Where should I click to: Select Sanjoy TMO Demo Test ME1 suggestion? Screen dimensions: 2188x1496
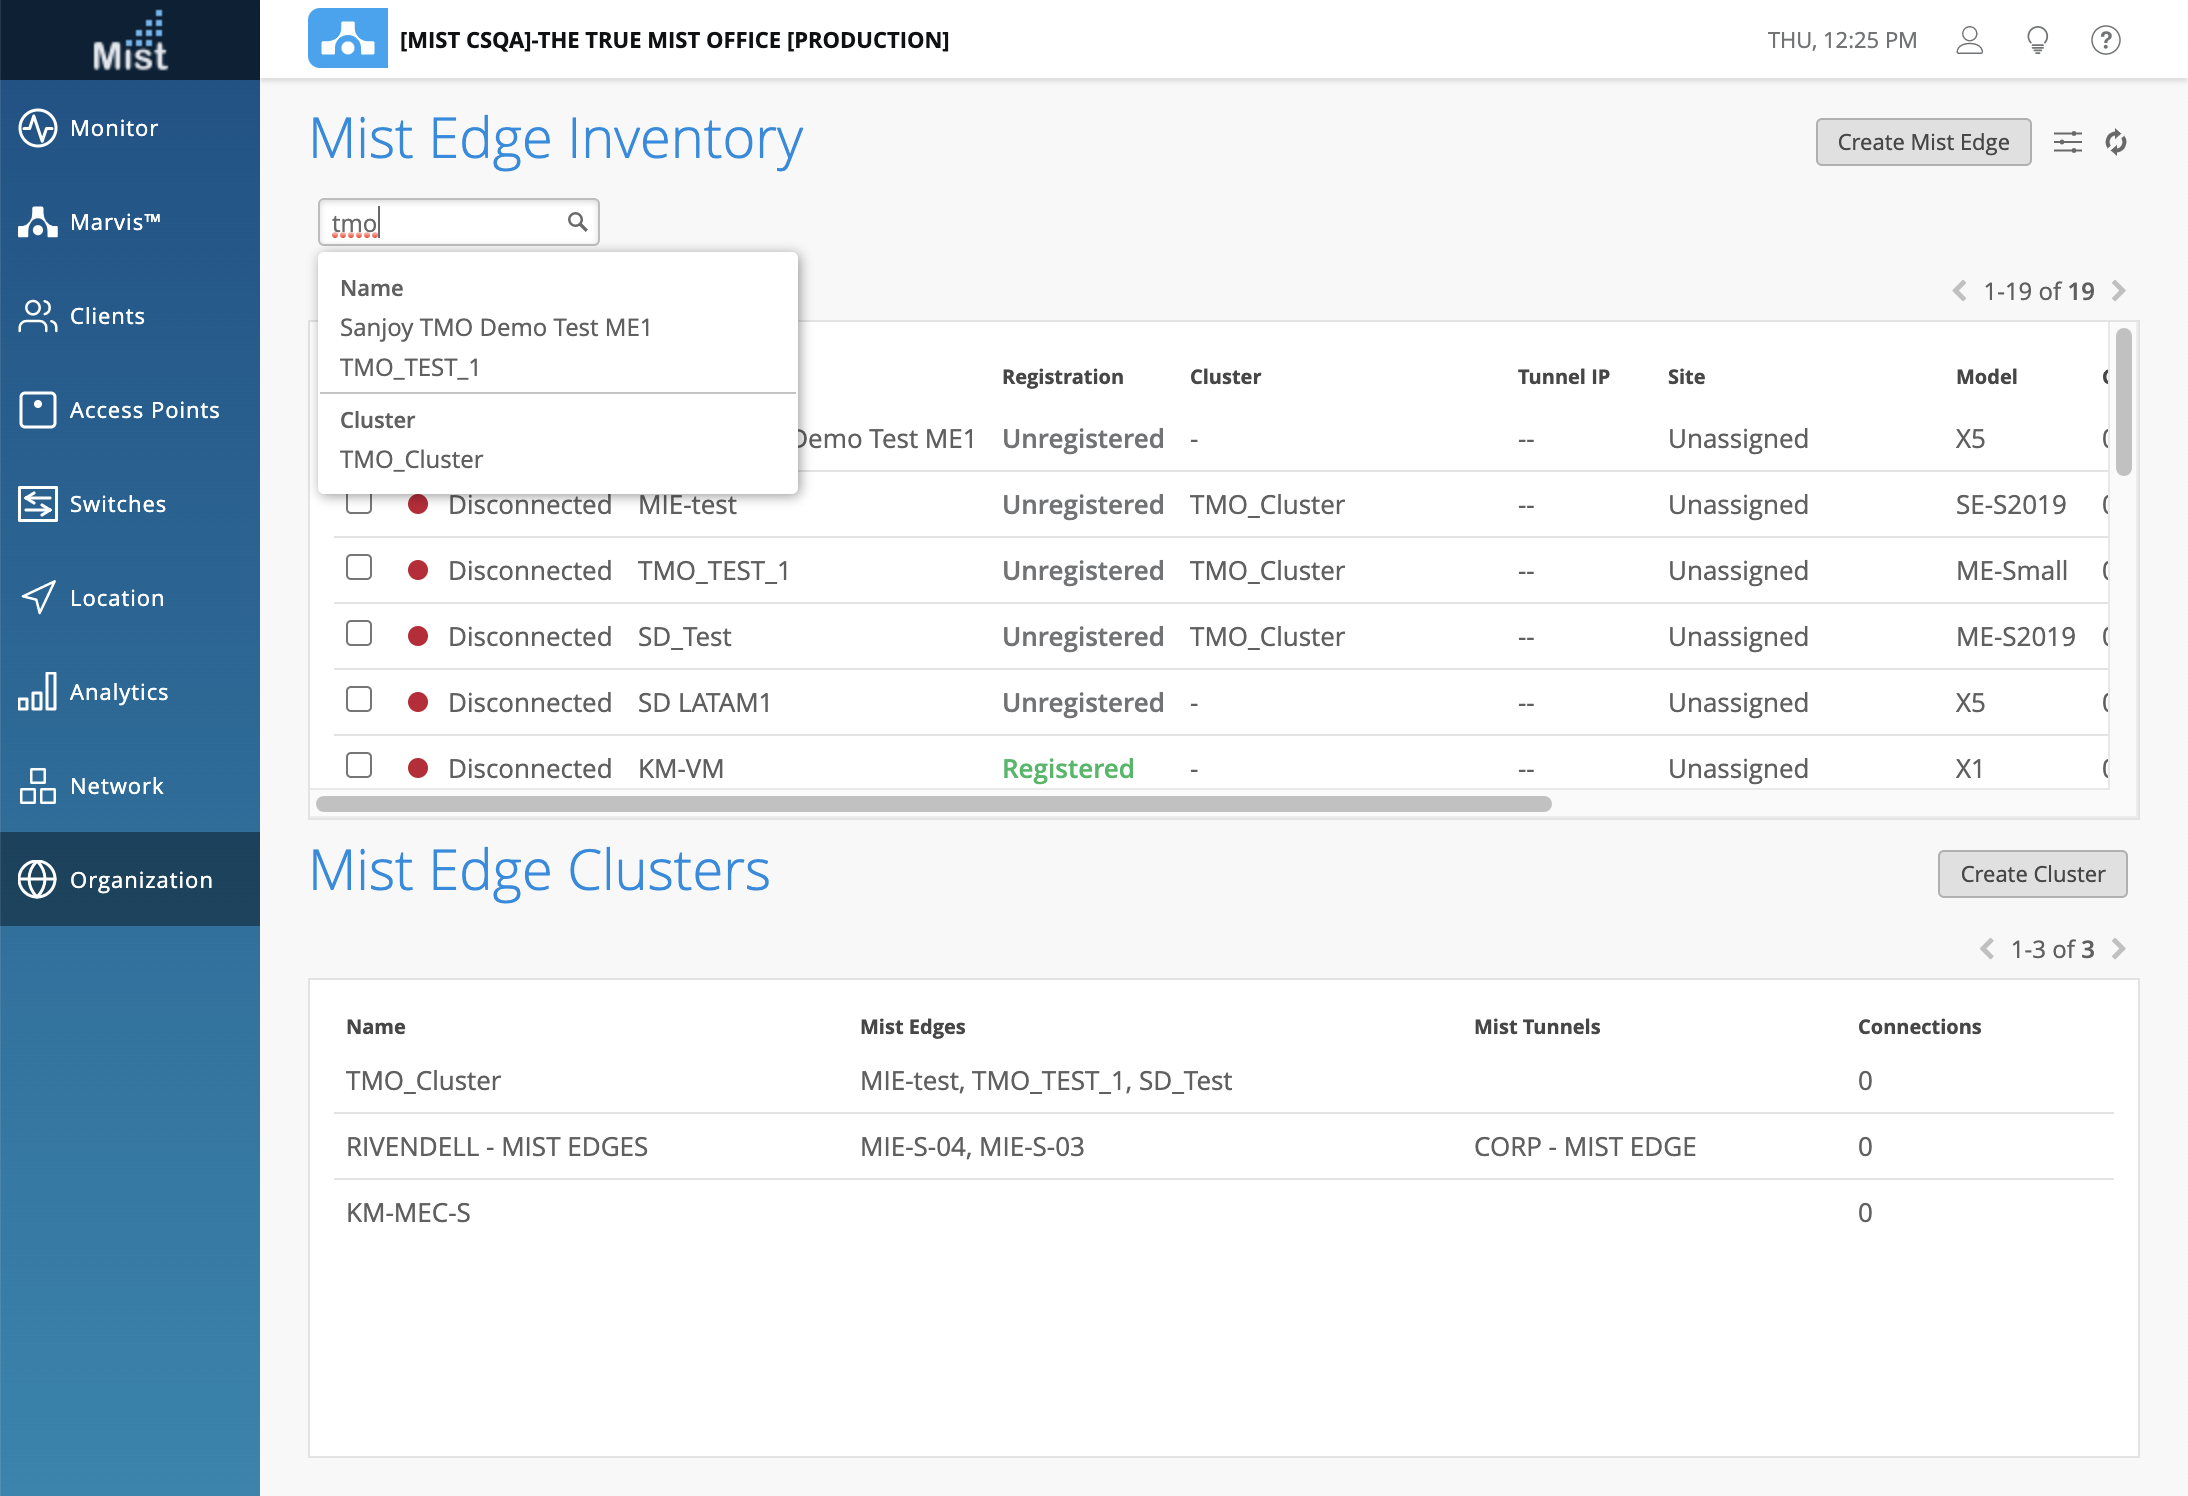pos(495,327)
